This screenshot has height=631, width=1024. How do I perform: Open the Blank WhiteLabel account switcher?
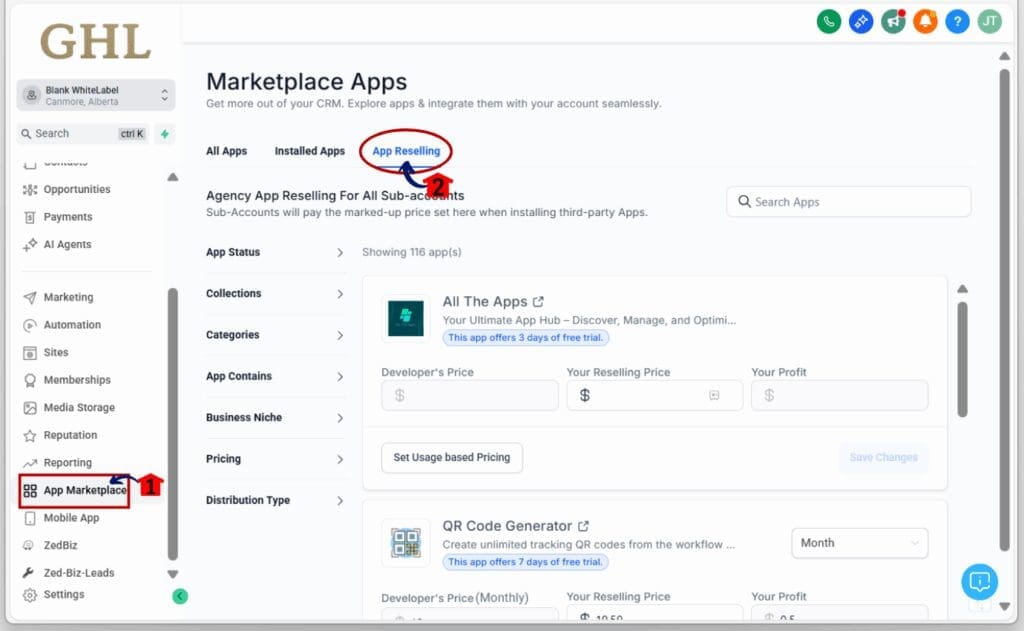click(96, 95)
